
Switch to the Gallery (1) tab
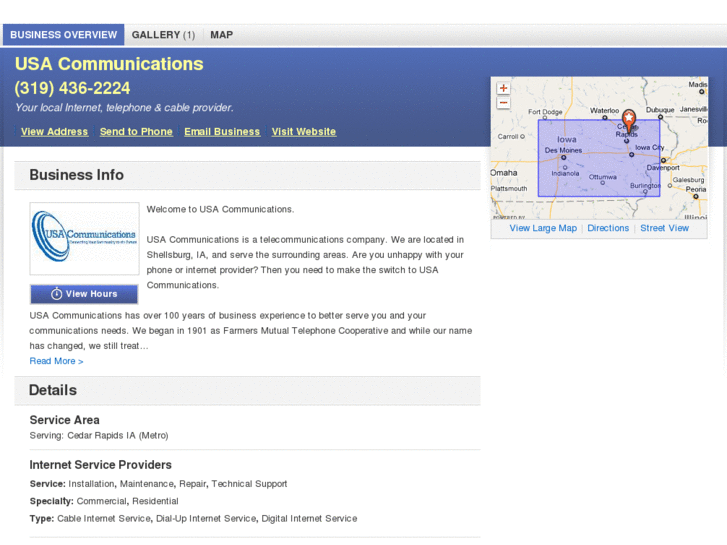pos(163,35)
